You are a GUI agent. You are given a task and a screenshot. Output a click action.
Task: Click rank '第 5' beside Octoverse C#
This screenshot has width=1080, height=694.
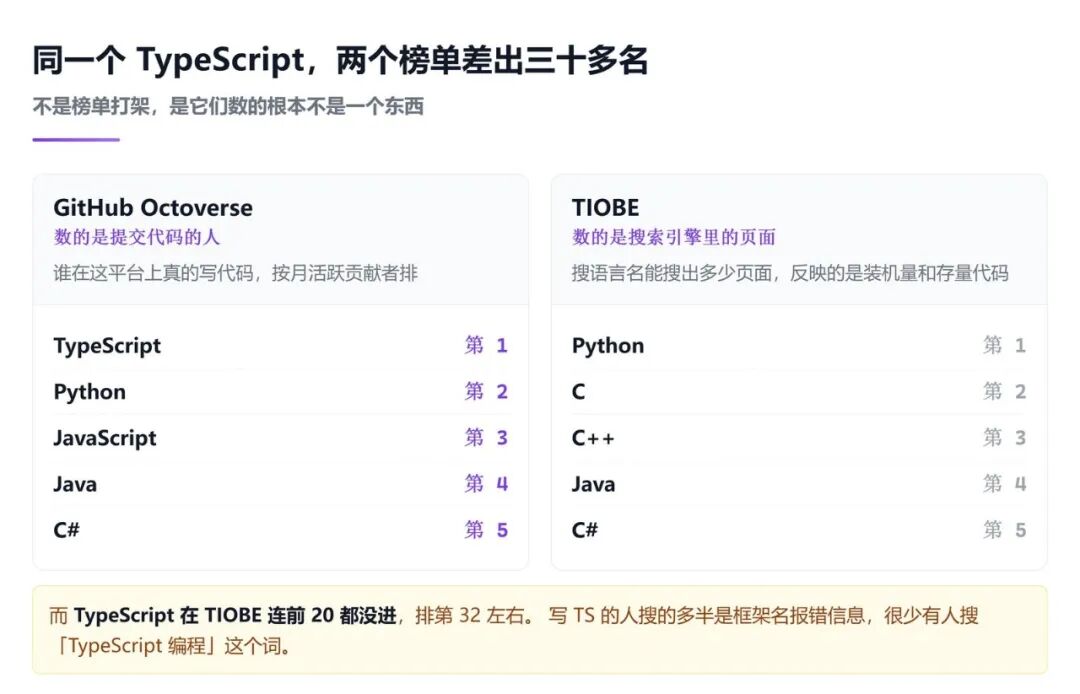(x=486, y=529)
